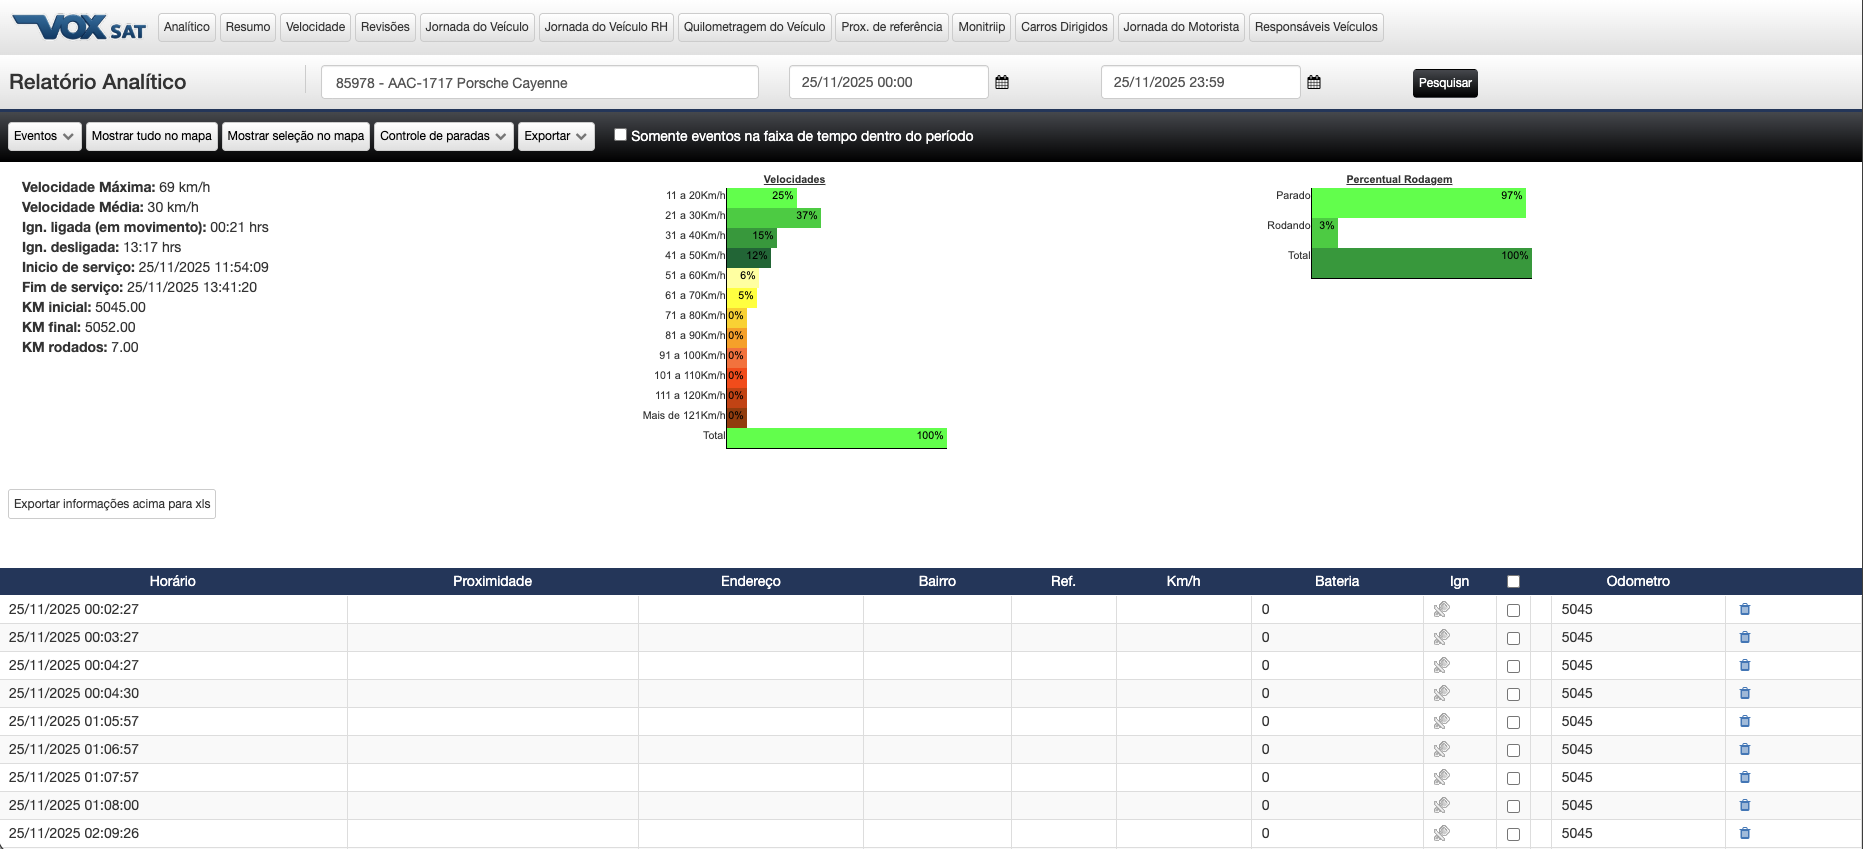Open the Exportar dropdown menu
This screenshot has width=1863, height=849.
pos(555,136)
